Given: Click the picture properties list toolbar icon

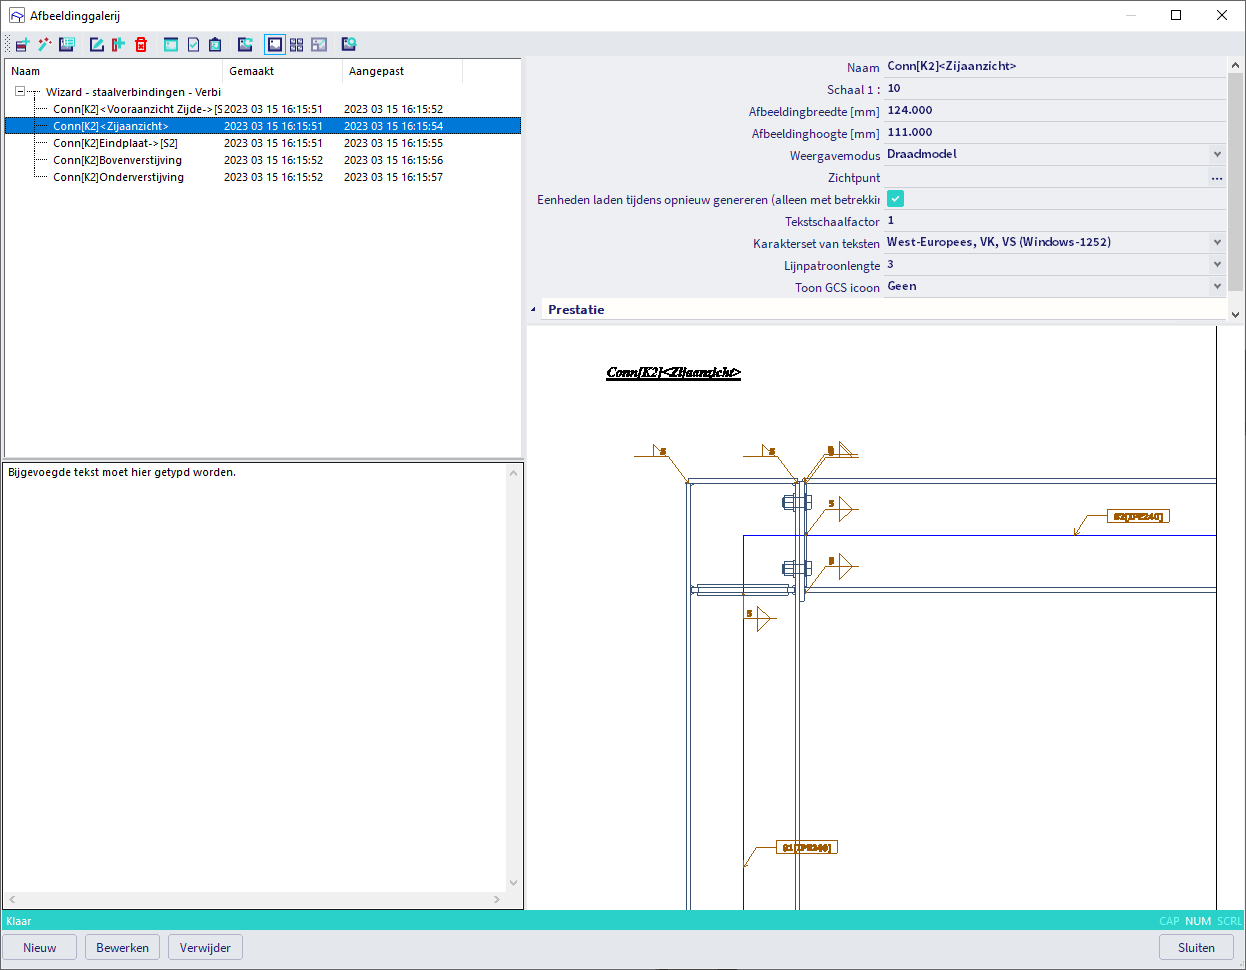Looking at the screenshot, I should coord(67,45).
